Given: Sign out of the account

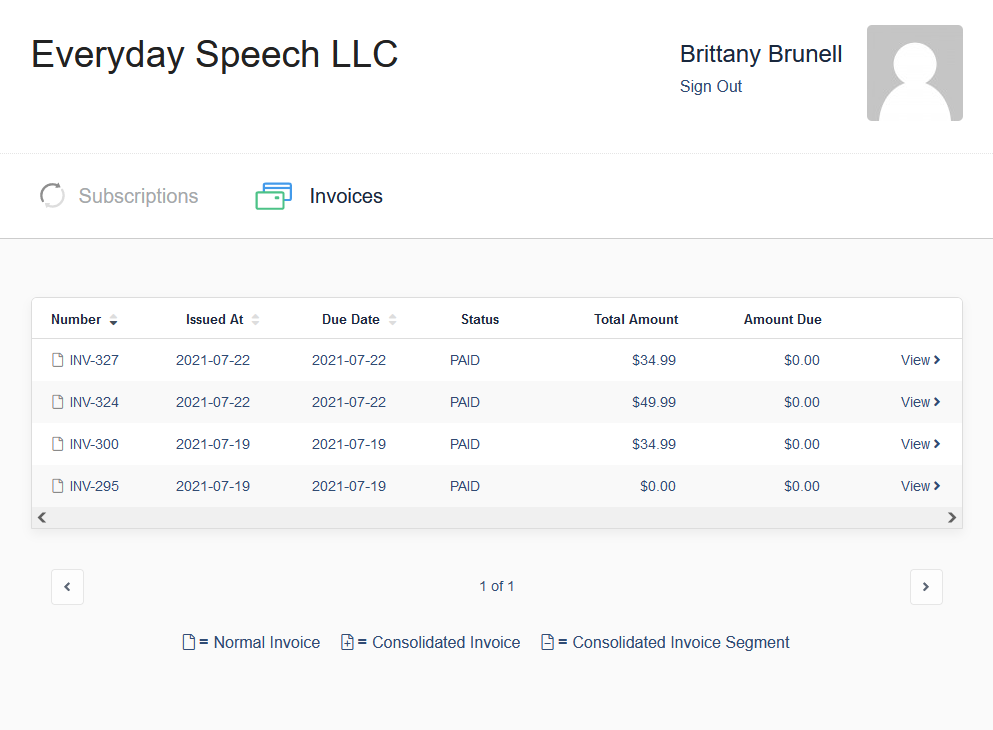Looking at the screenshot, I should [x=711, y=86].
